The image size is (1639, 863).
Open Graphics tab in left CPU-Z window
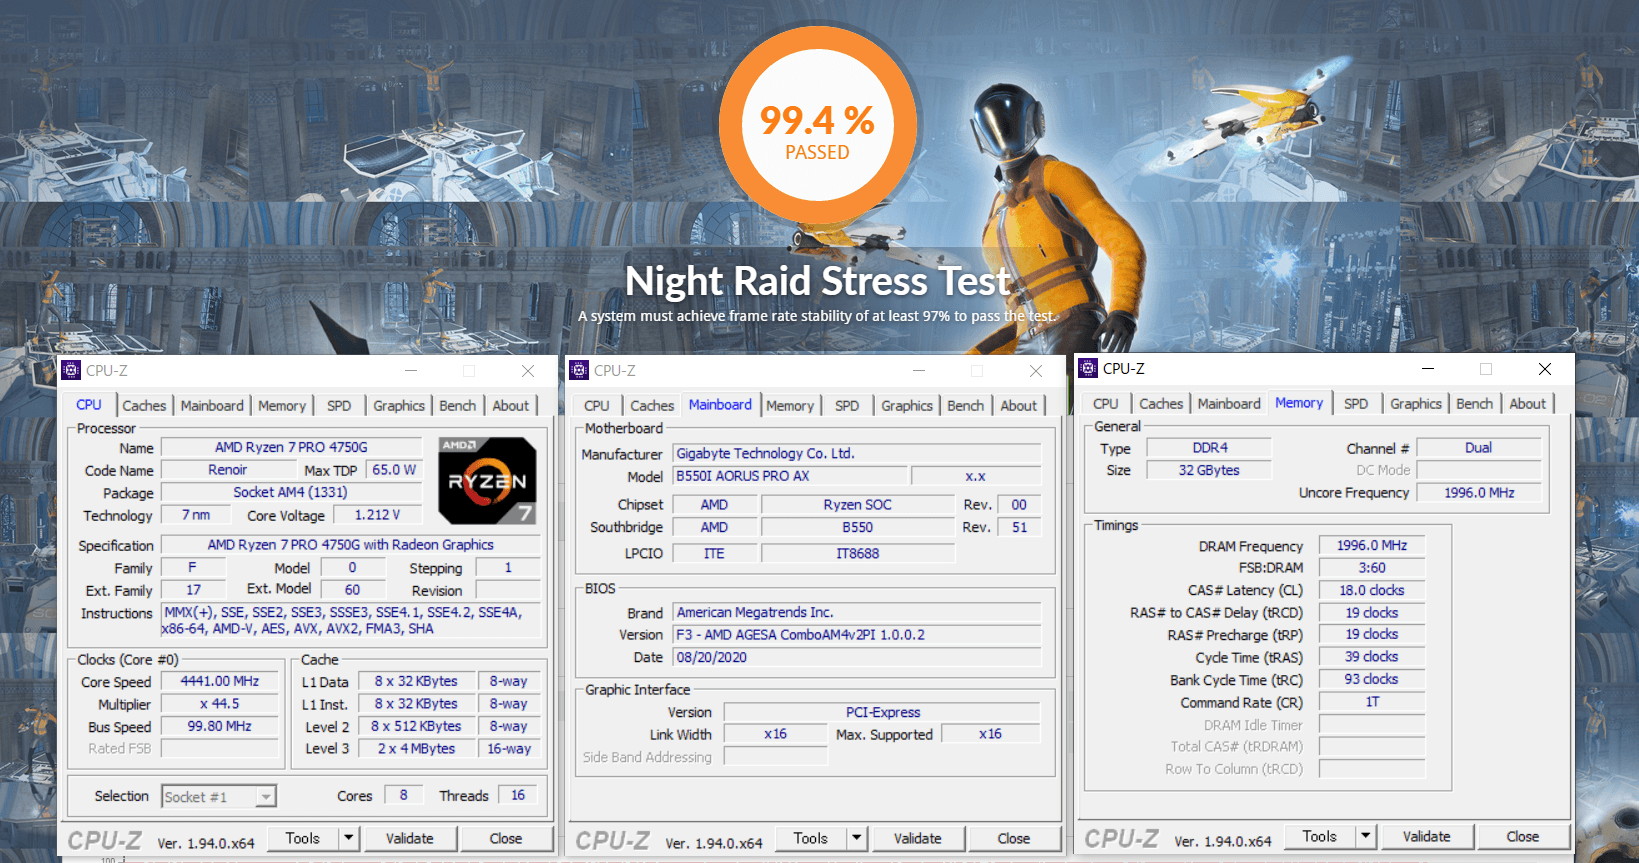click(399, 405)
